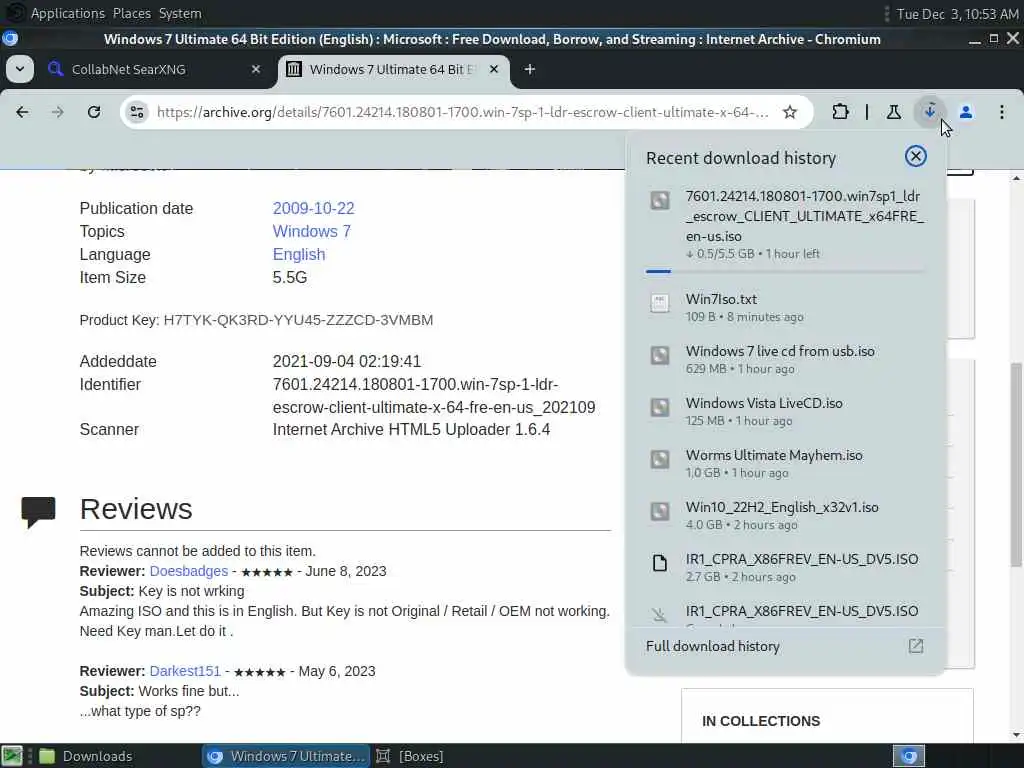The height and width of the screenshot is (768, 1024).
Task: Open the Places menu
Action: [131, 13]
